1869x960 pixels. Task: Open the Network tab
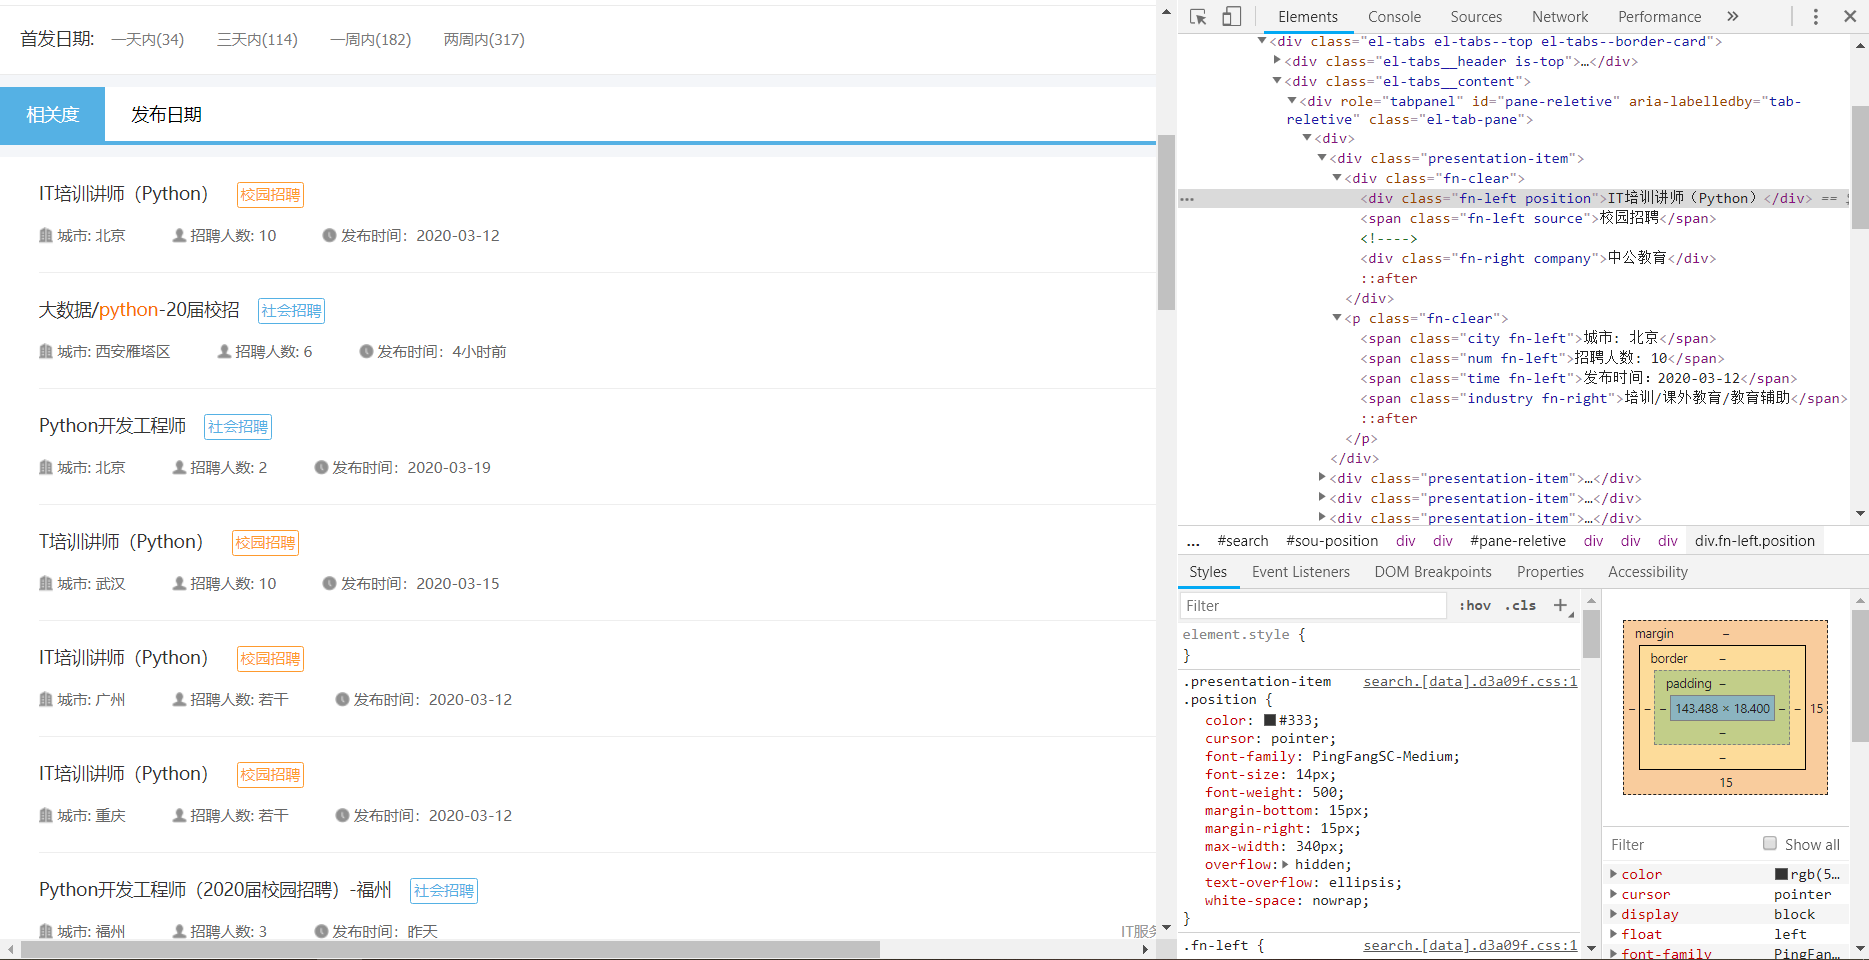pos(1560,17)
